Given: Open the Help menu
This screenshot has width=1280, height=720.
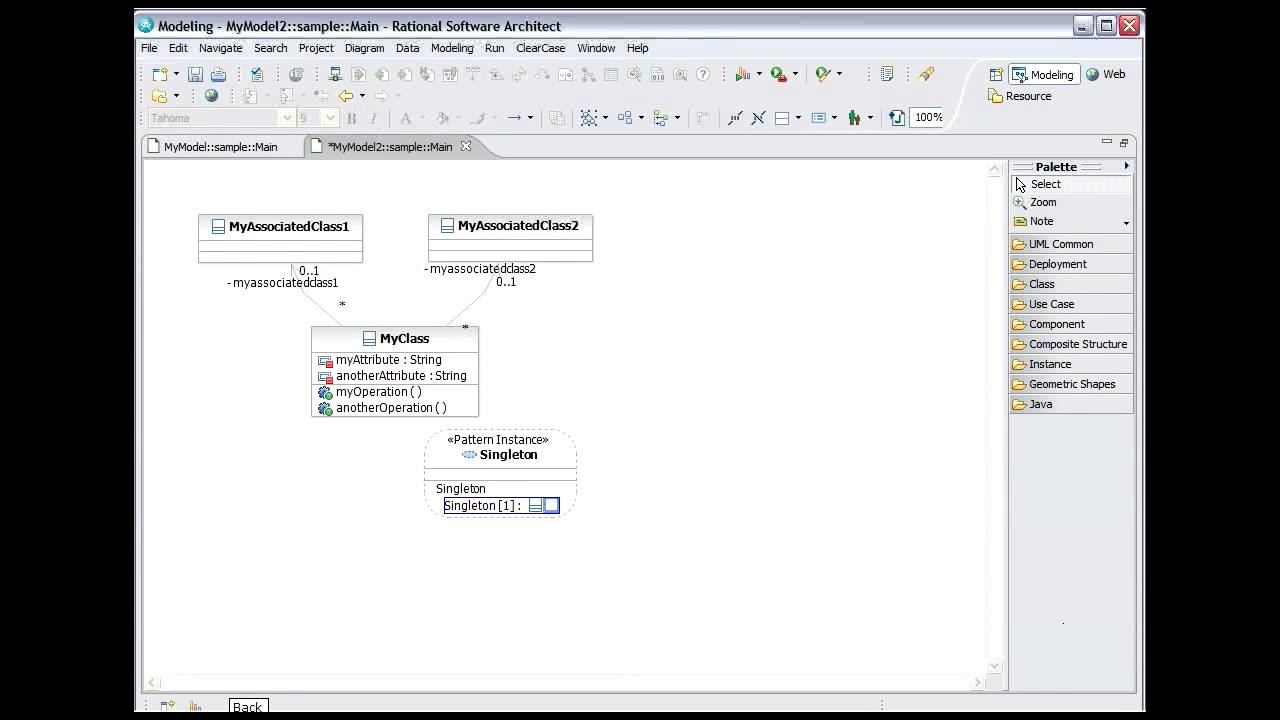Looking at the screenshot, I should (637, 48).
